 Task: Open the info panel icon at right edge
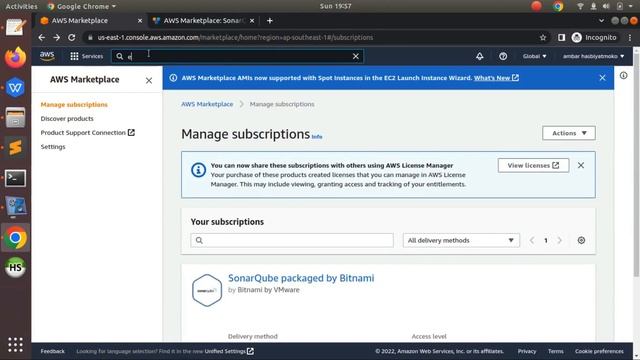(623, 76)
